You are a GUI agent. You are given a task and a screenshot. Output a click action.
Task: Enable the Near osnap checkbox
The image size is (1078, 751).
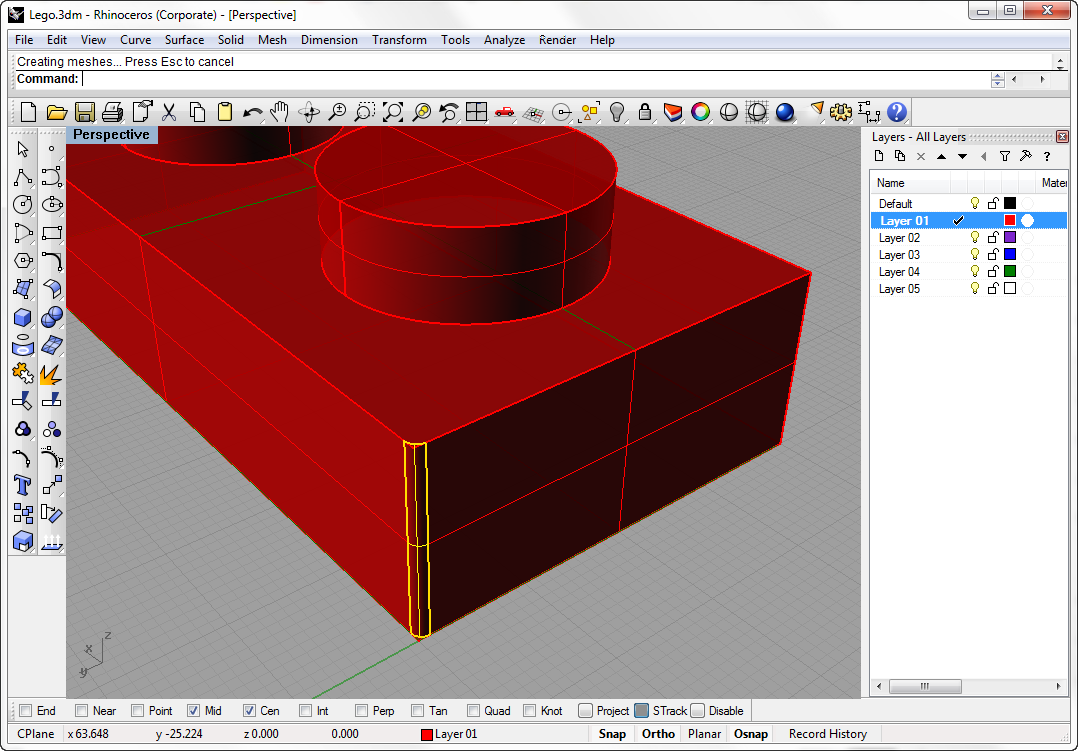point(82,710)
